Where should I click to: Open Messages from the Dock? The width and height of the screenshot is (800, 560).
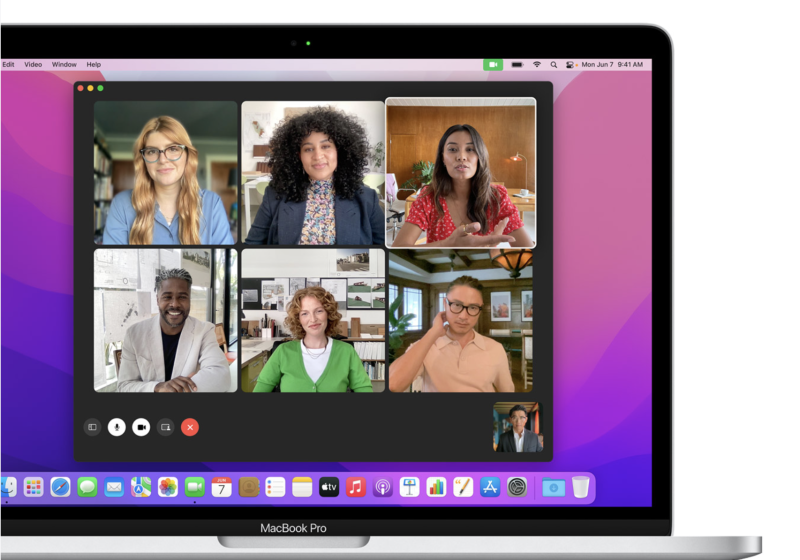pyautogui.click(x=87, y=487)
